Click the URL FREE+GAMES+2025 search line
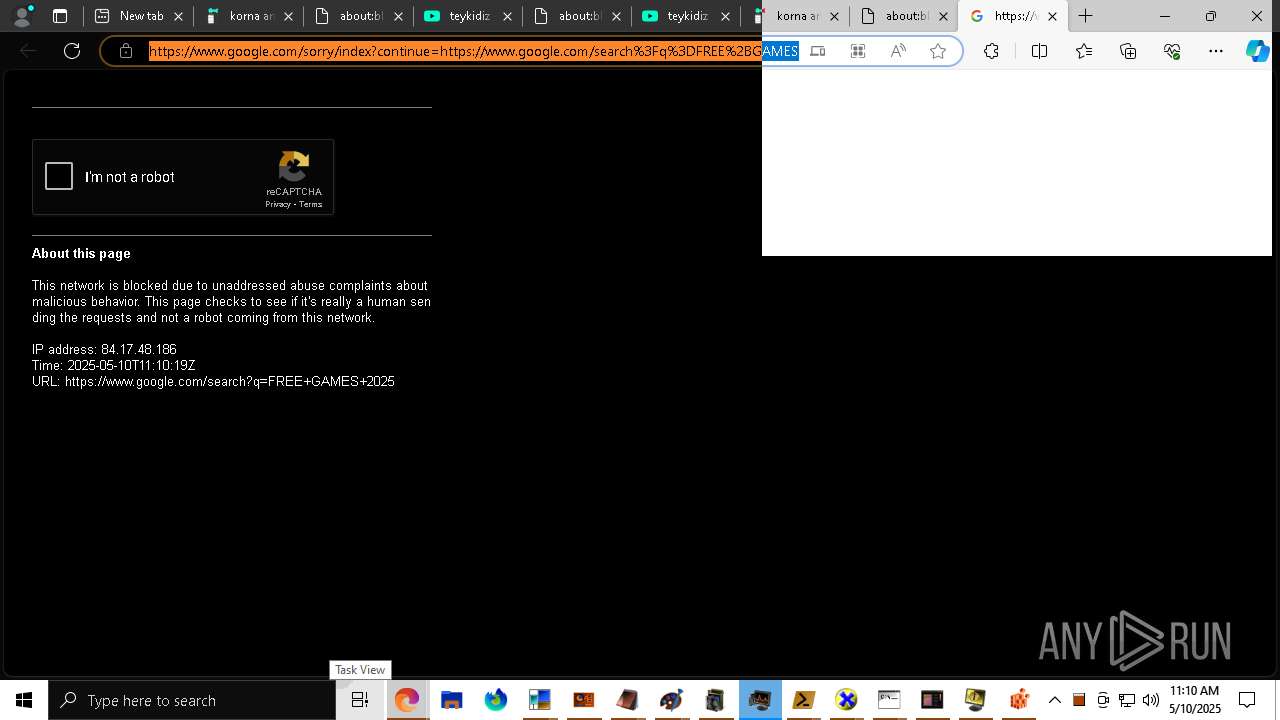Screen dimensions: 1280x720 (213, 381)
